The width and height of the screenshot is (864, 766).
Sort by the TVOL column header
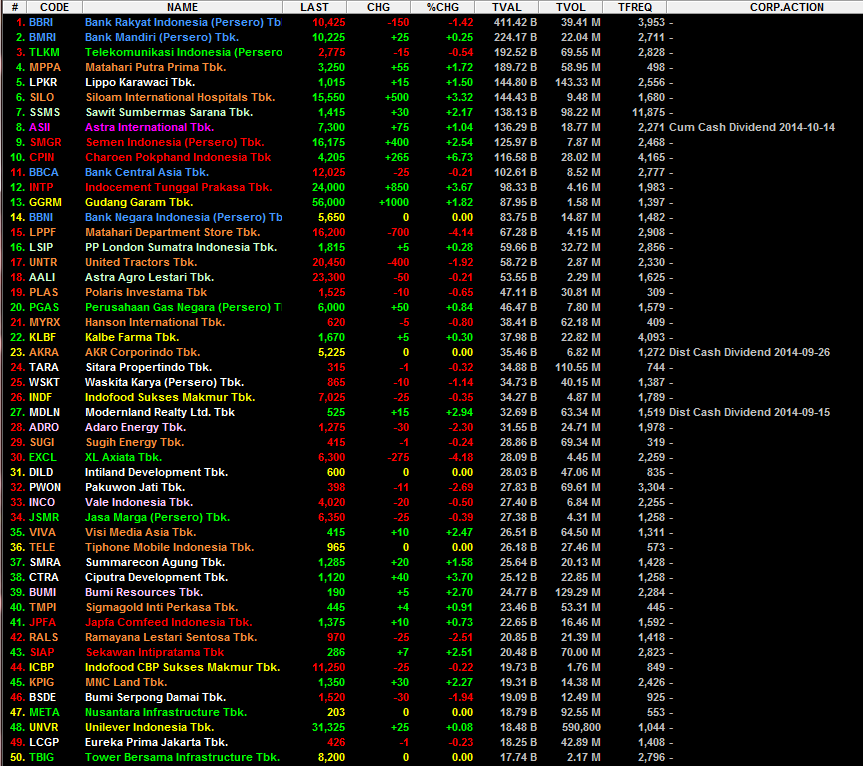click(570, 7)
